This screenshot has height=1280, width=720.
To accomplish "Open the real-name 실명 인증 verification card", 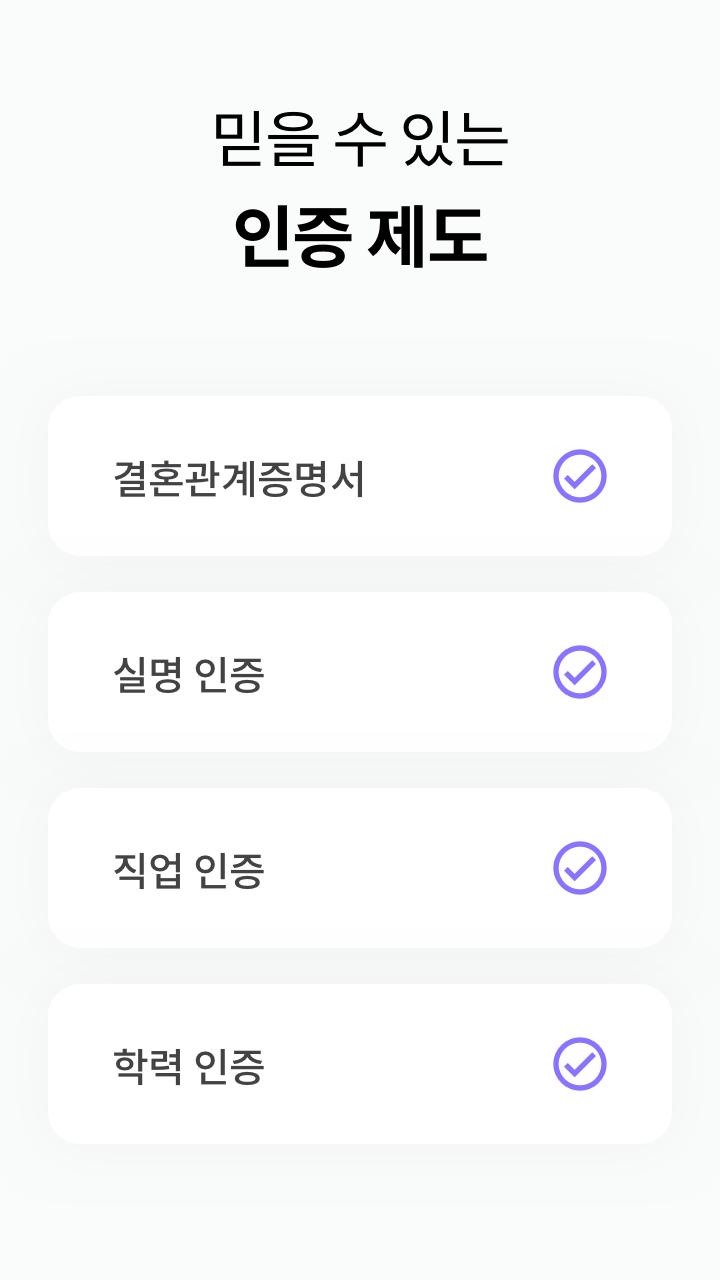I will point(360,672).
